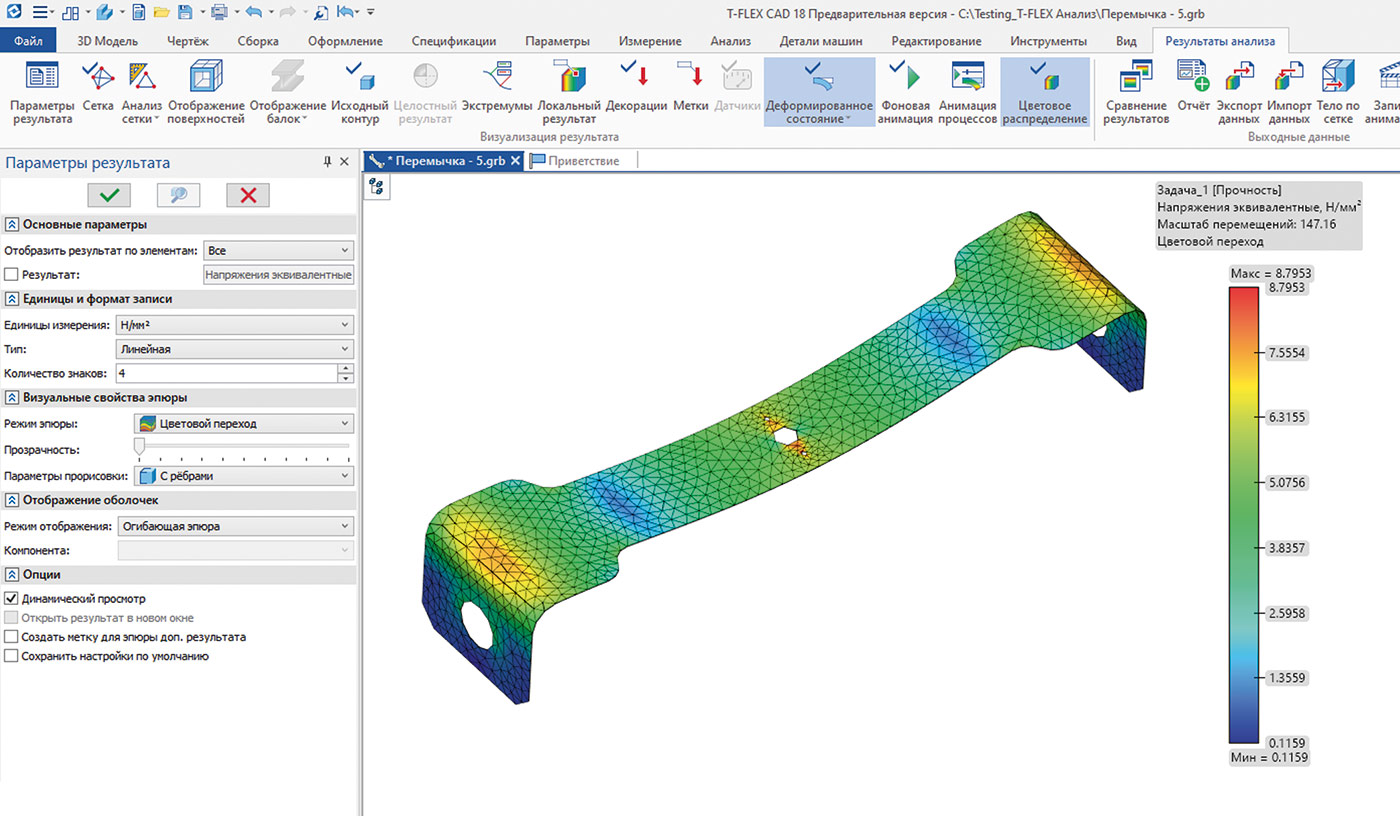Collapse Единицы и формат записи section
This screenshot has height=816, width=1400.
pyautogui.click(x=12, y=299)
